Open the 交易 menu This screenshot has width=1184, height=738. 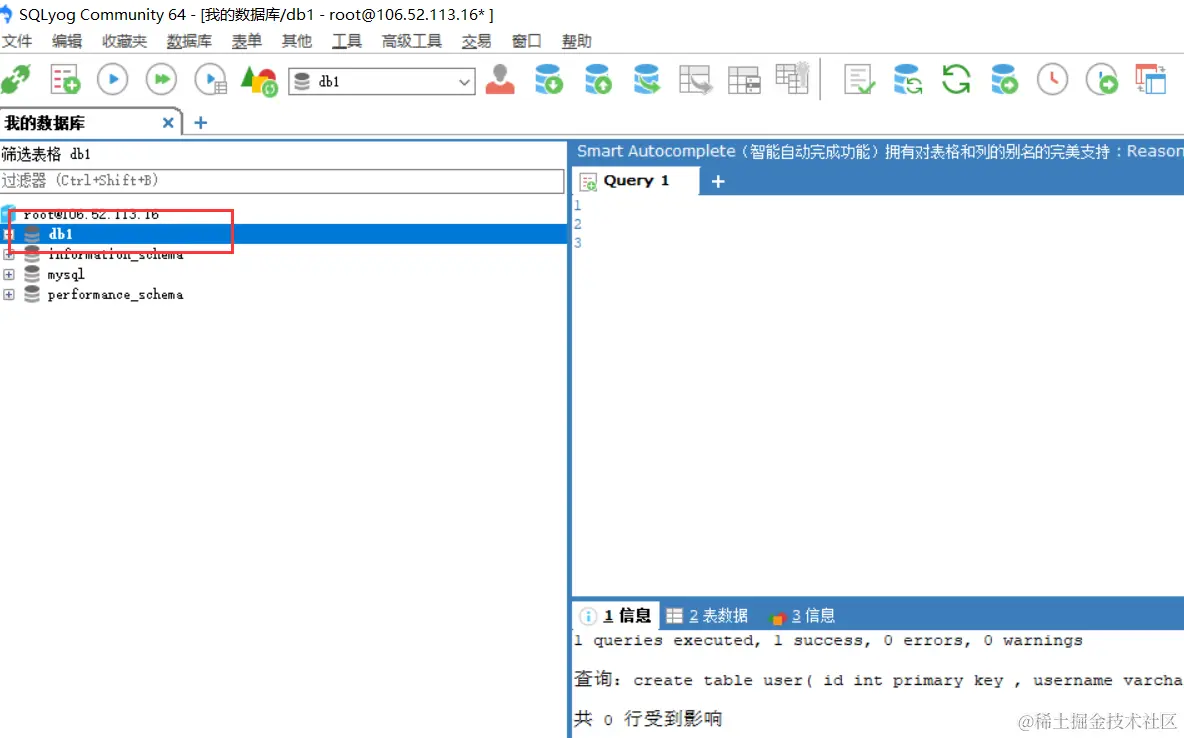pos(476,41)
